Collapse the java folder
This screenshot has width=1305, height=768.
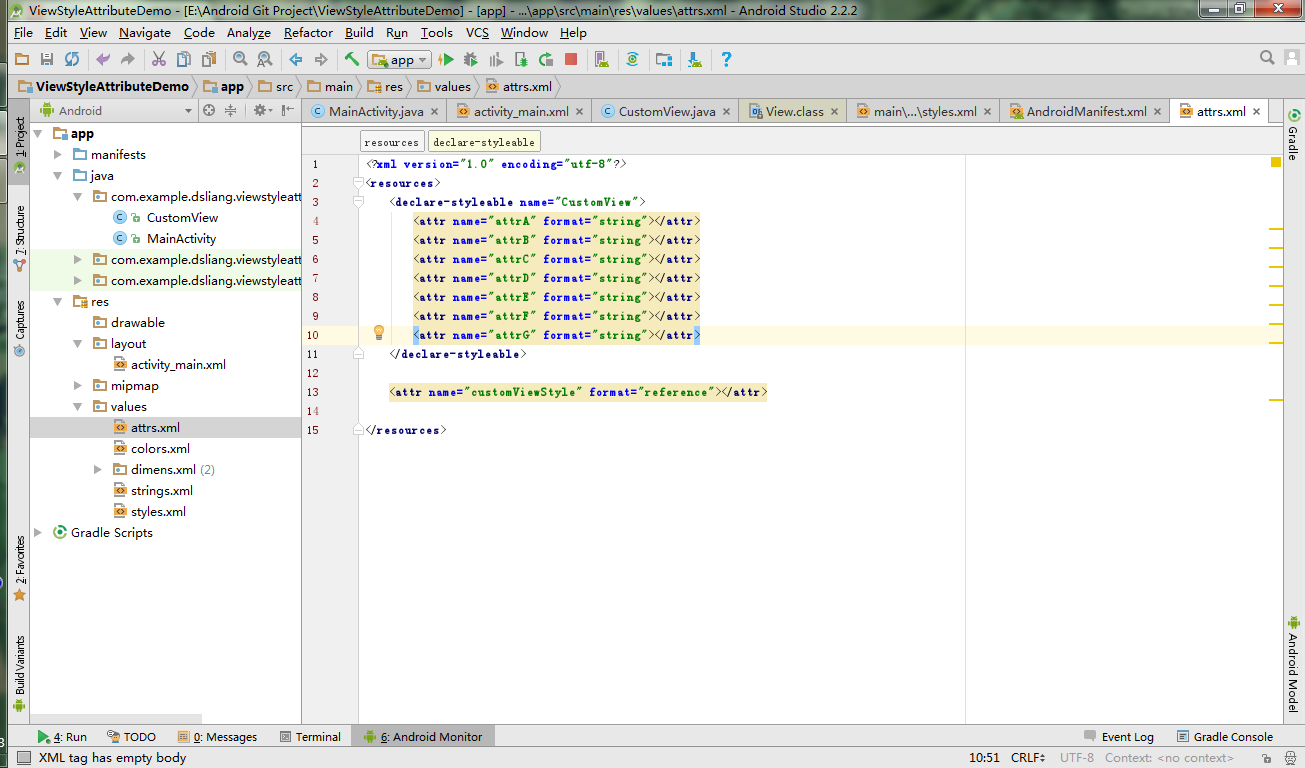pyautogui.click(x=58, y=175)
